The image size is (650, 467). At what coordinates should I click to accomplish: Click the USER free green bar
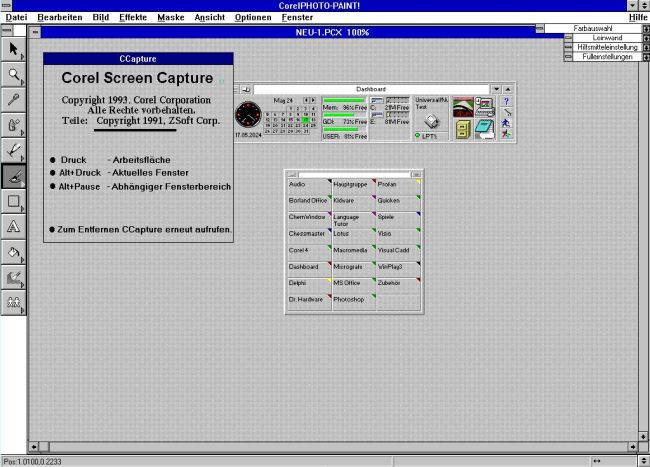click(x=341, y=129)
